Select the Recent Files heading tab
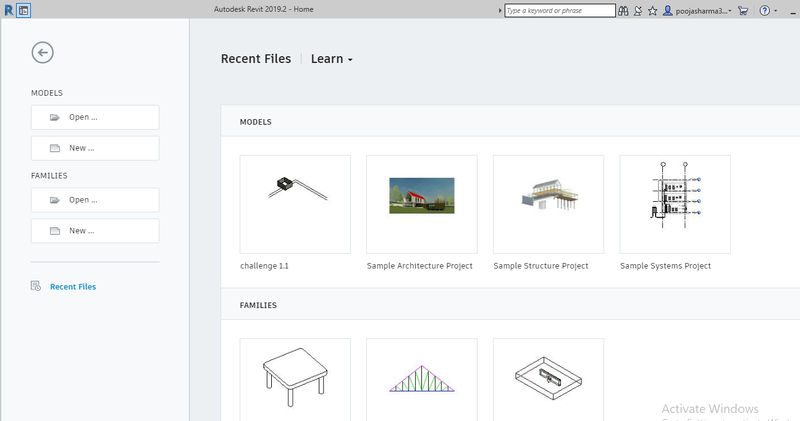Image resolution: width=800 pixels, height=421 pixels. click(x=256, y=59)
